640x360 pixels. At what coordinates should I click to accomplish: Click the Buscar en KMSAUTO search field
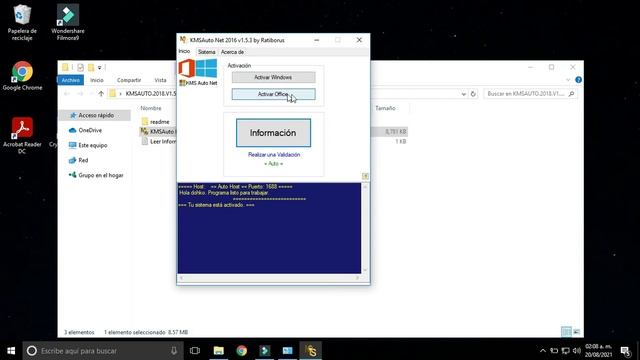[x=531, y=94]
